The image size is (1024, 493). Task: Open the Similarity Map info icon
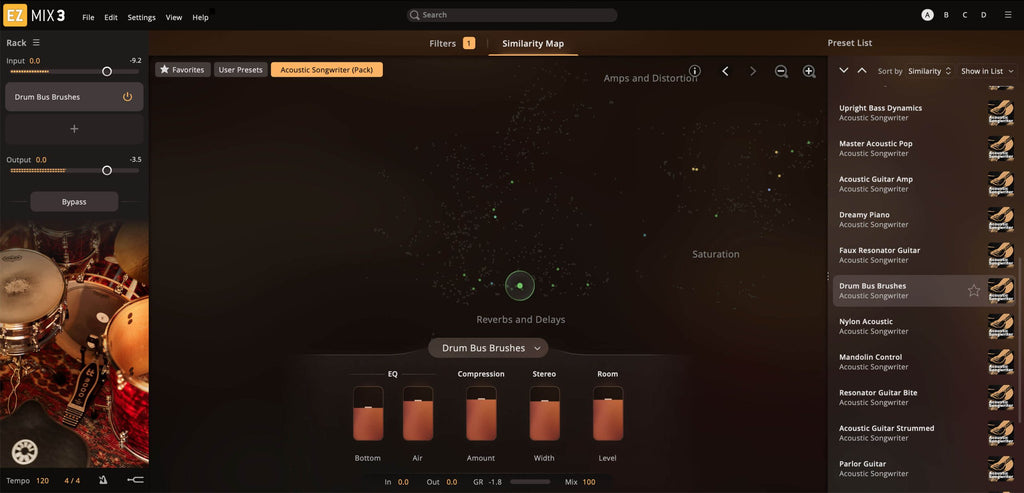695,71
